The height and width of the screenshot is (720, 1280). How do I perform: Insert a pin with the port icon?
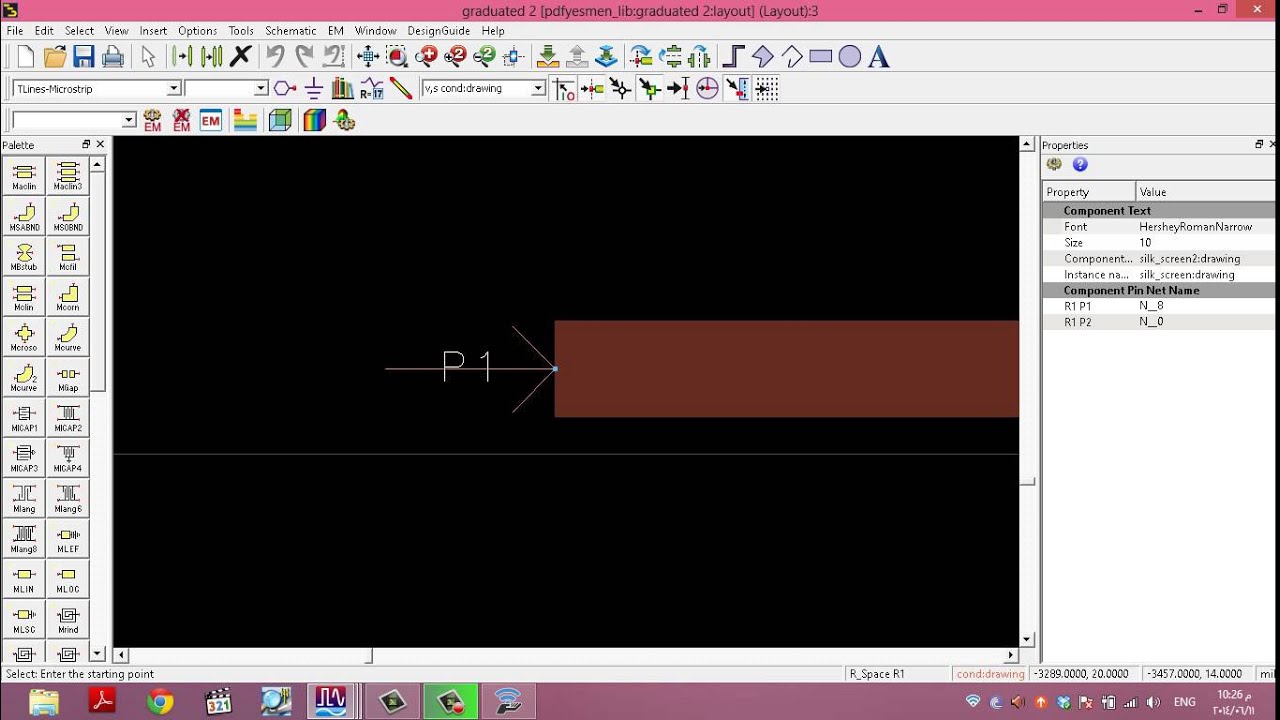284,89
